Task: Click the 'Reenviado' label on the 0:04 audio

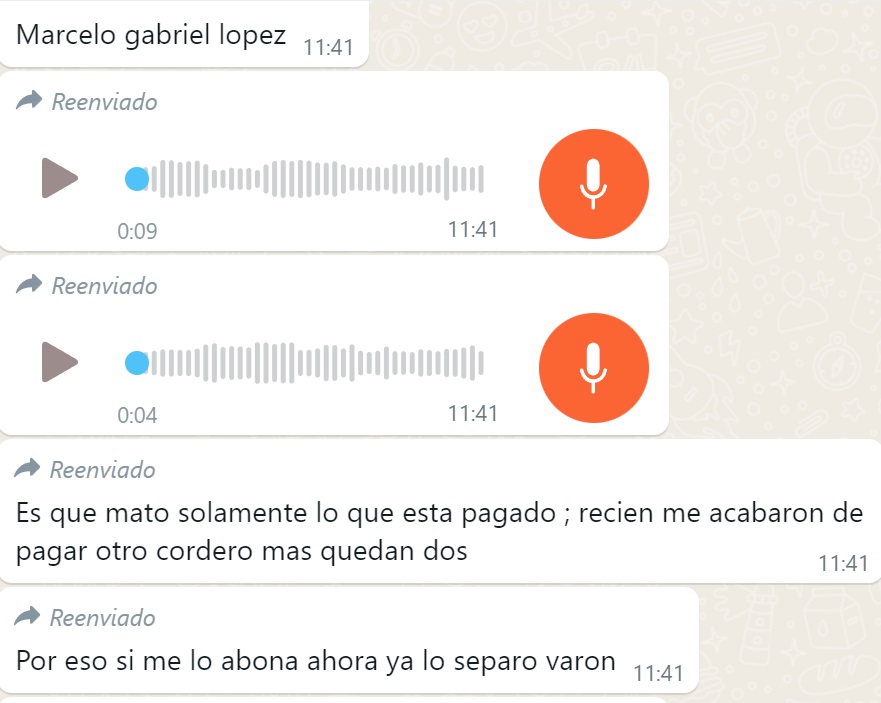Action: [x=105, y=286]
